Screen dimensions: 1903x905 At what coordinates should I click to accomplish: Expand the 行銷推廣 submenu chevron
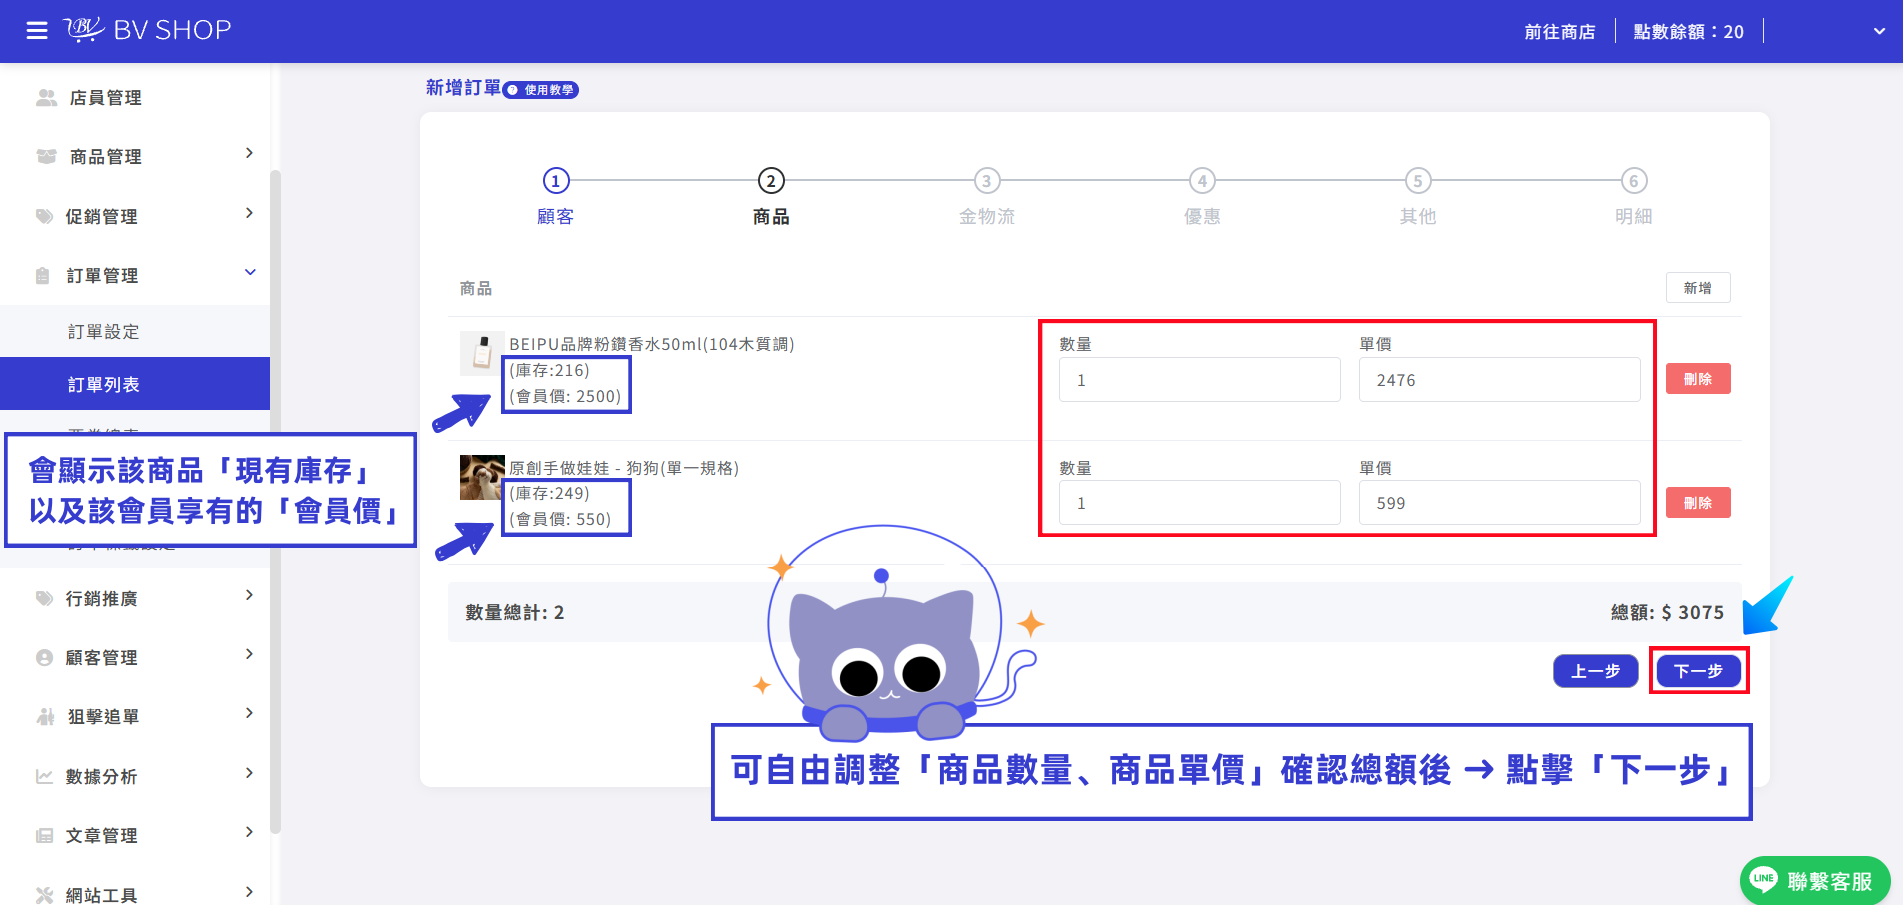pos(249,595)
